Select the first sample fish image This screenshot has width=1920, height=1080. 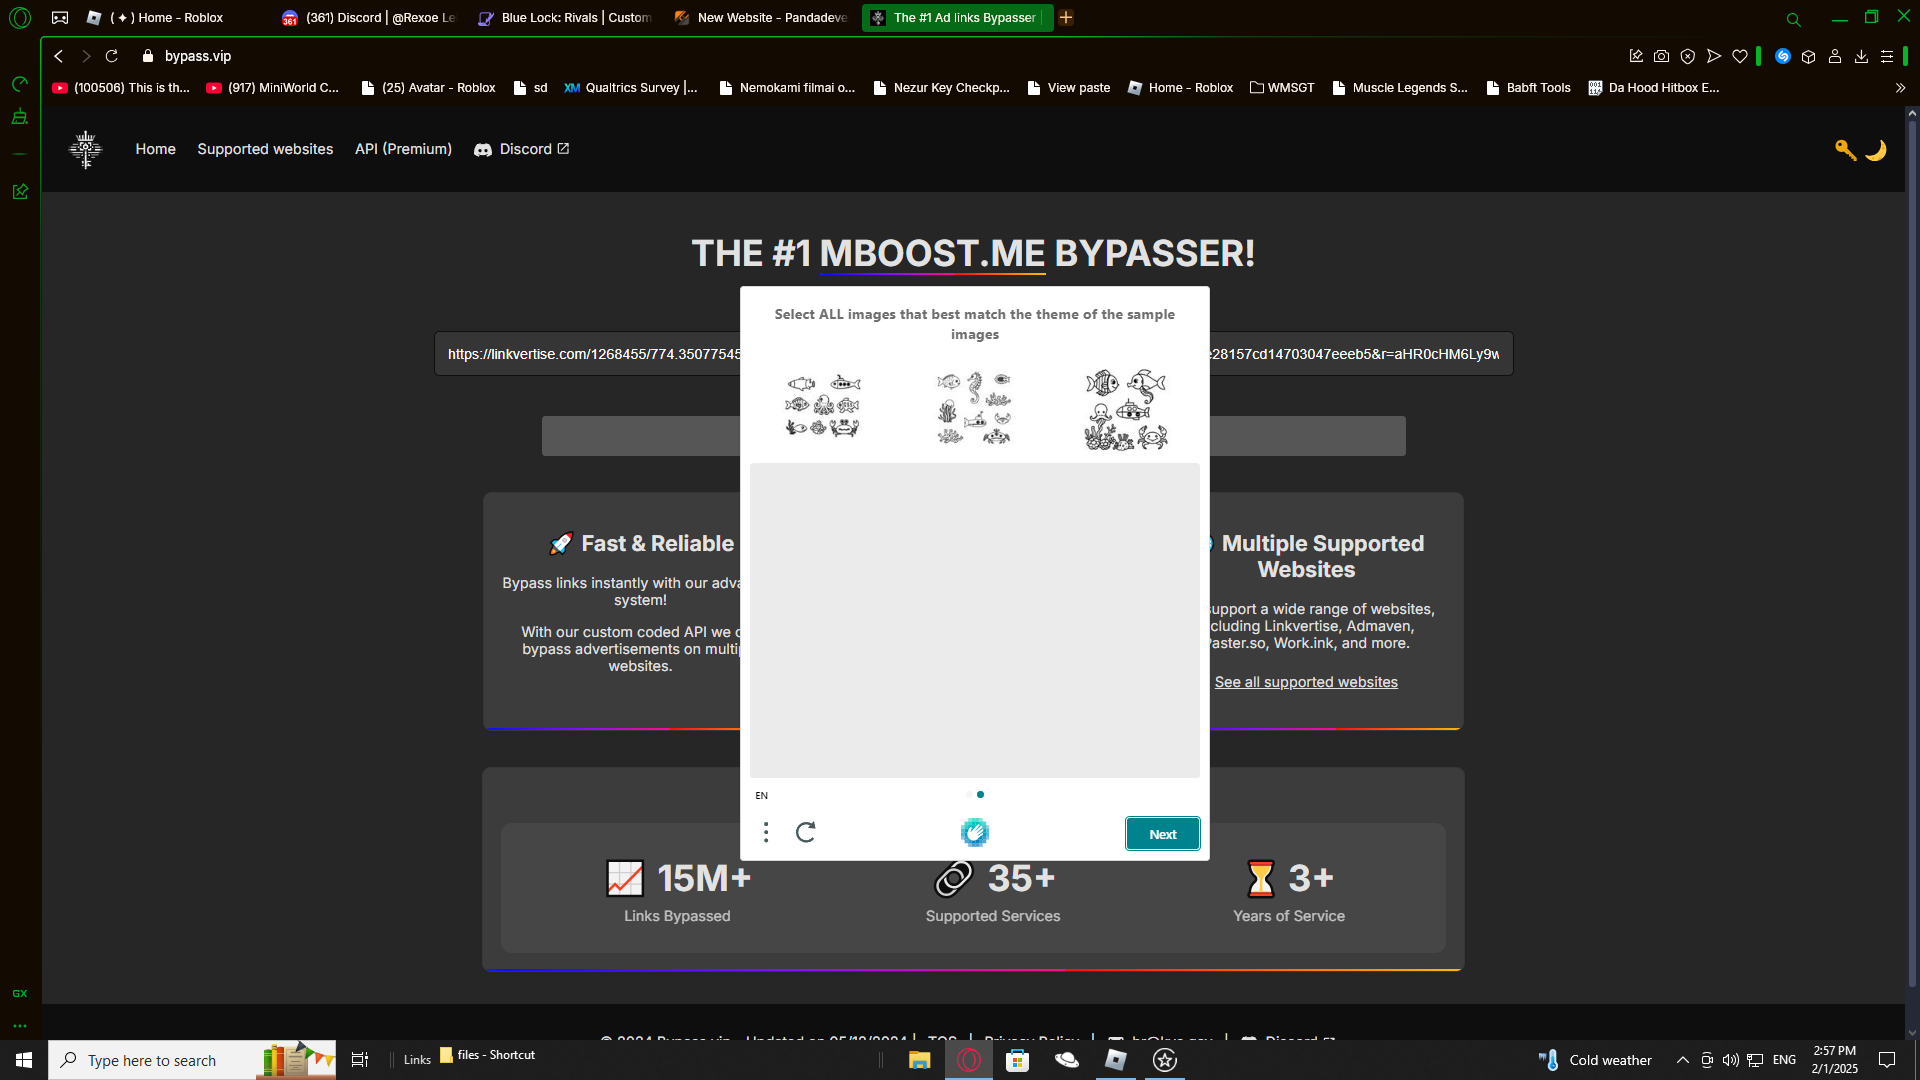click(x=823, y=406)
